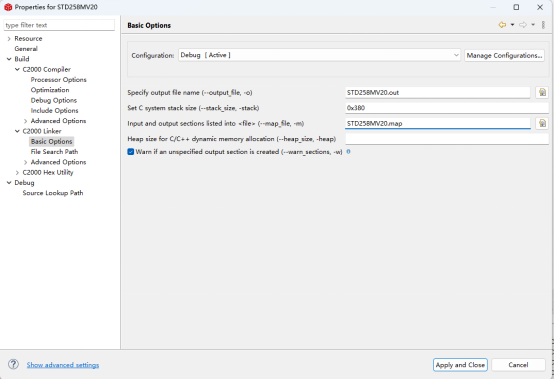Open the back history dropdown arrow

(x=512, y=25)
